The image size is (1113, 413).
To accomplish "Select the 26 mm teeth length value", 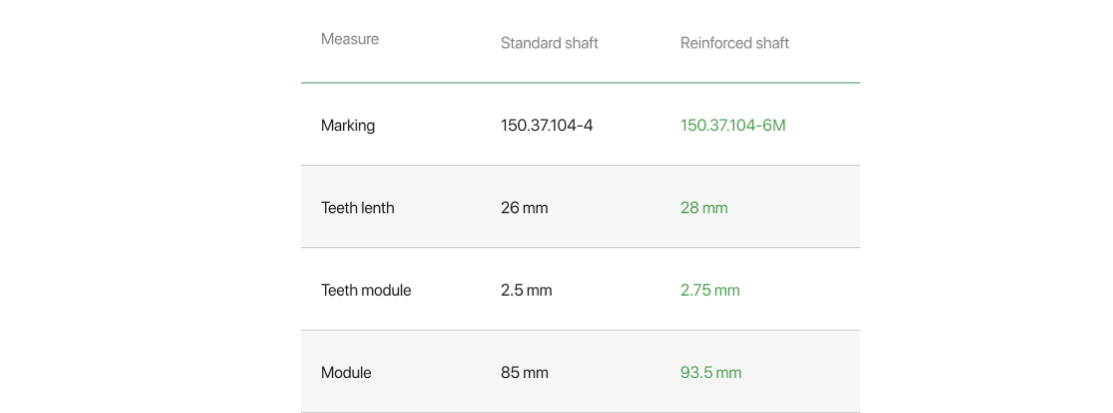I will pos(524,208).
